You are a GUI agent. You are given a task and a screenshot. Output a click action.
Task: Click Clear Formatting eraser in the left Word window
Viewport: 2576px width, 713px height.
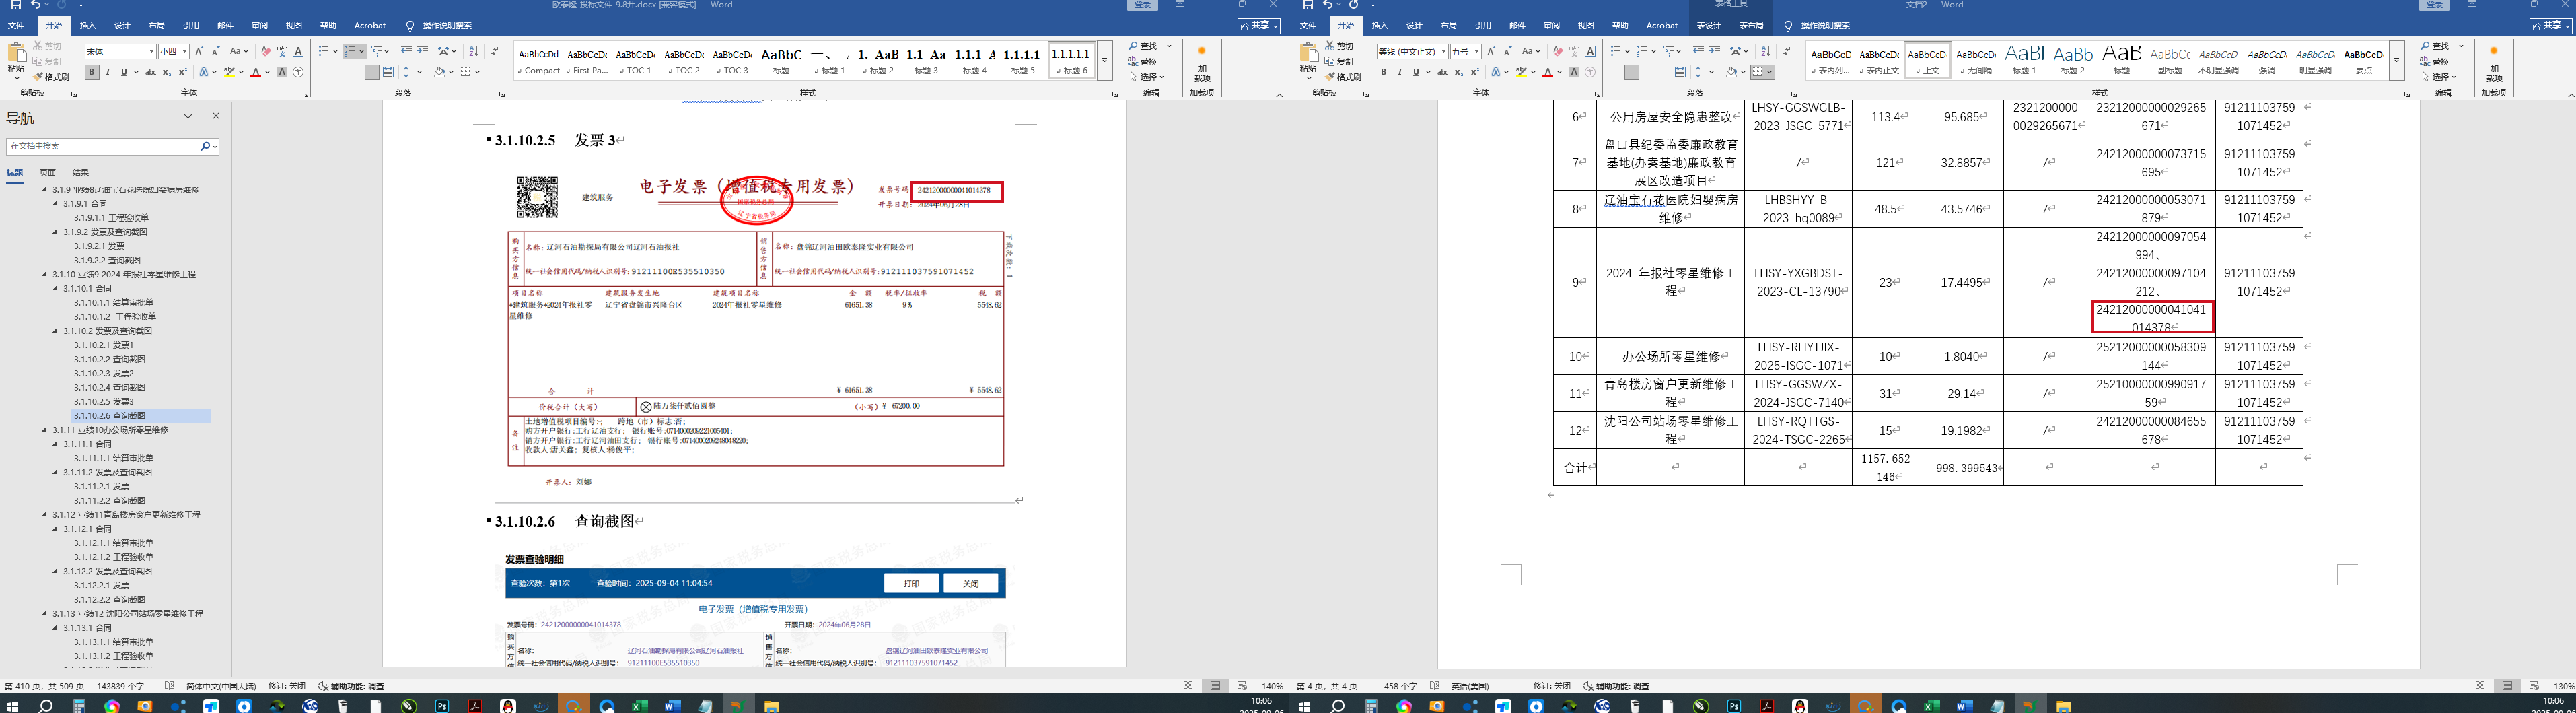tap(266, 51)
